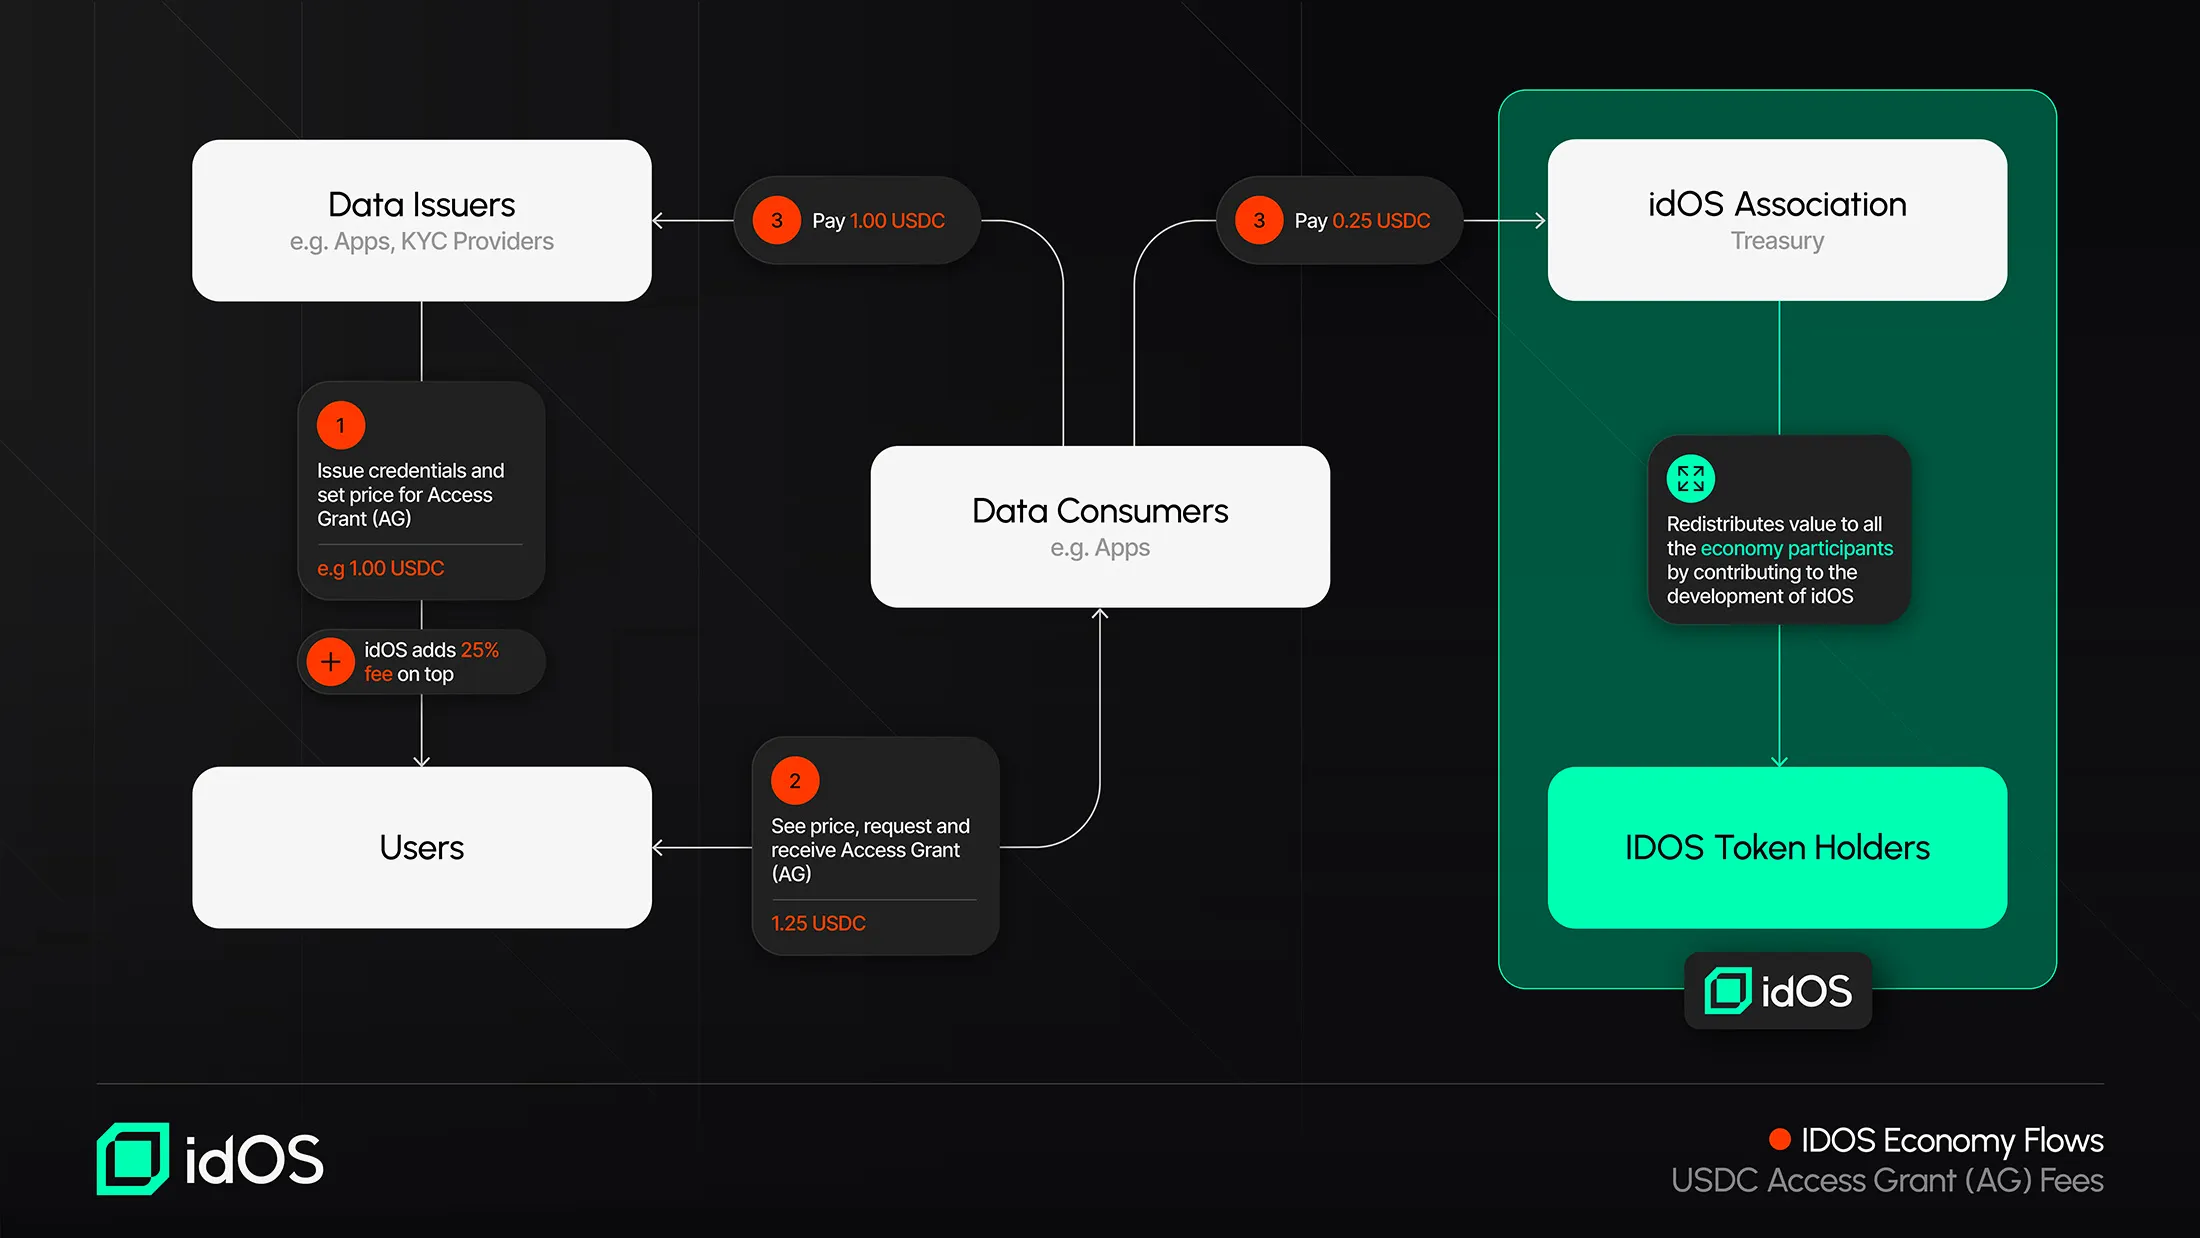This screenshot has height=1238, width=2200.
Task: Select the Data Consumers box
Action: pos(1099,527)
